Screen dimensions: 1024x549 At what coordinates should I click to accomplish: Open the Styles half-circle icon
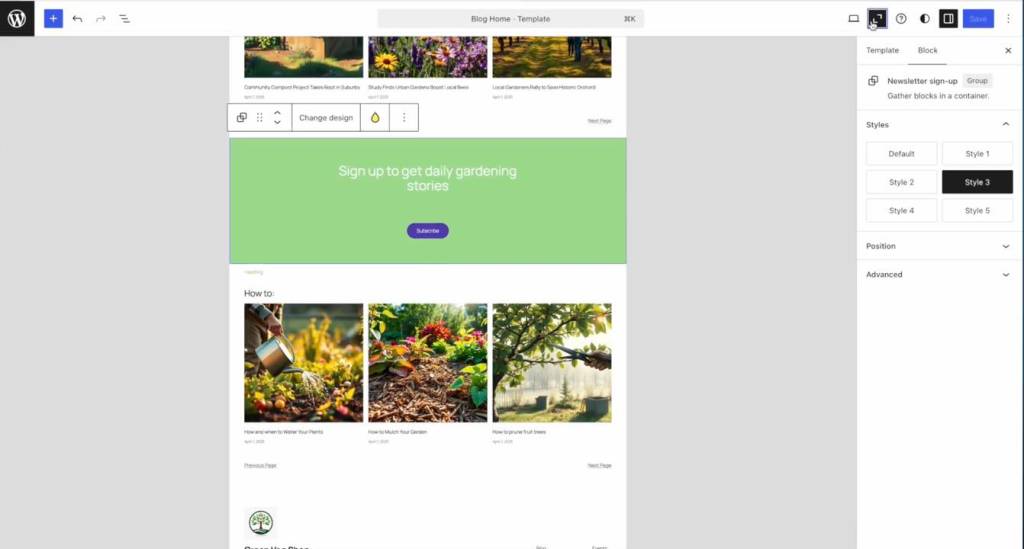coord(925,18)
